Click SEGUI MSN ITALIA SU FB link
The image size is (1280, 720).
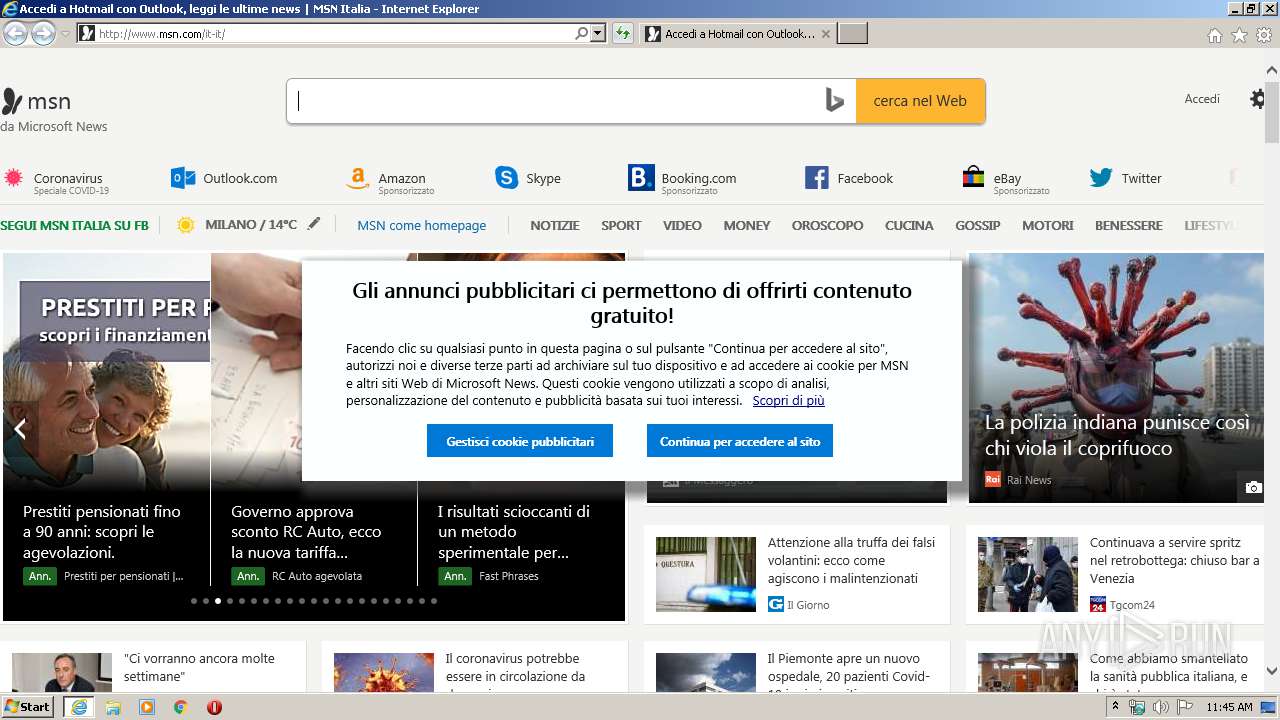pos(74,225)
